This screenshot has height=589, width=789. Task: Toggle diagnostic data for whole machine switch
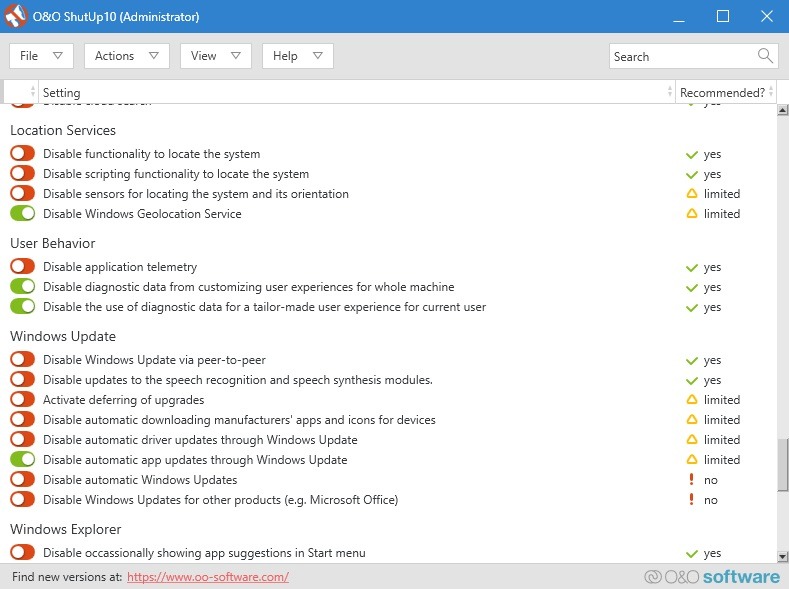coord(23,287)
